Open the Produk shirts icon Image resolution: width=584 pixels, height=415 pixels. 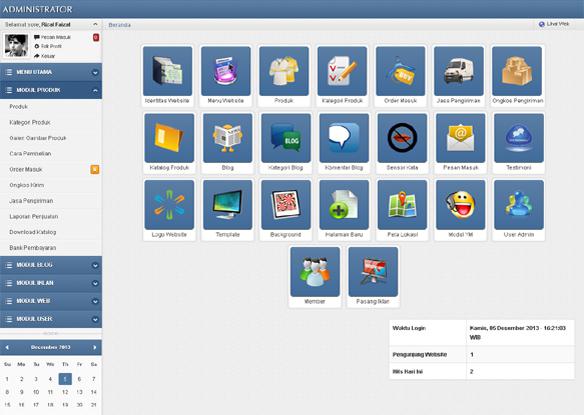(x=284, y=71)
